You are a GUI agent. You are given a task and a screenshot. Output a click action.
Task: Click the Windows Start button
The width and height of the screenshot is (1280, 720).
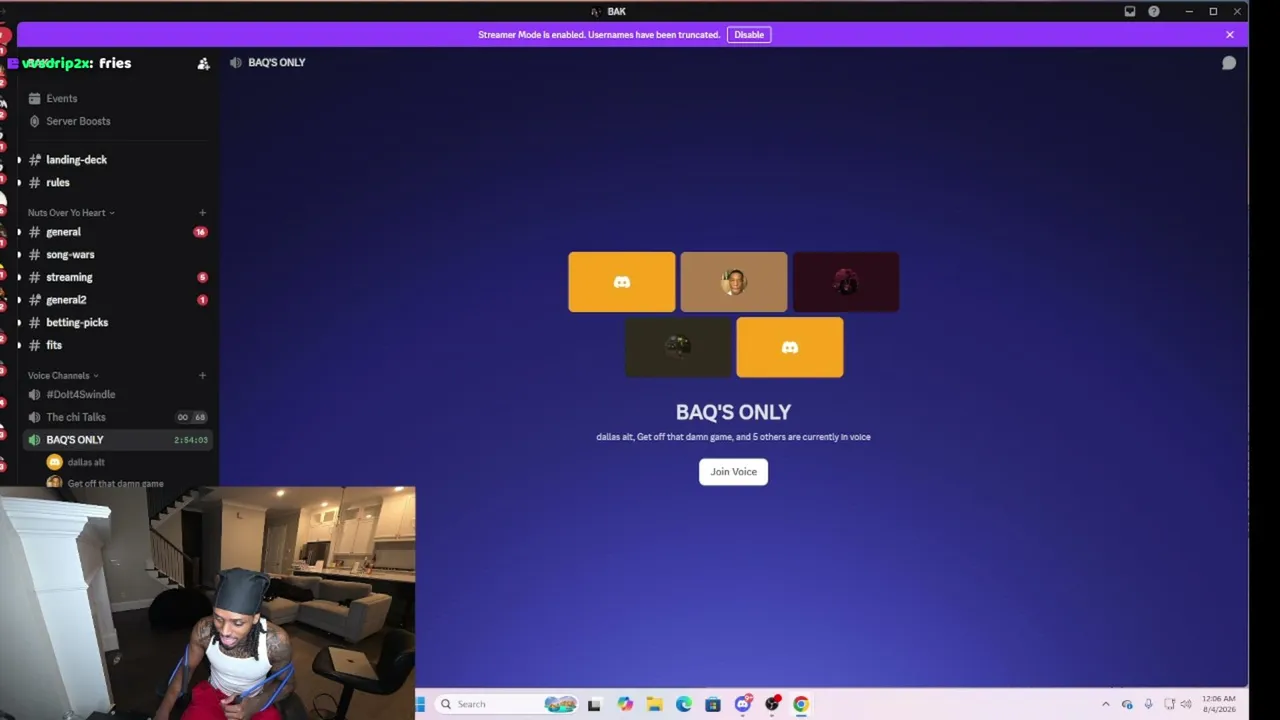(420, 704)
